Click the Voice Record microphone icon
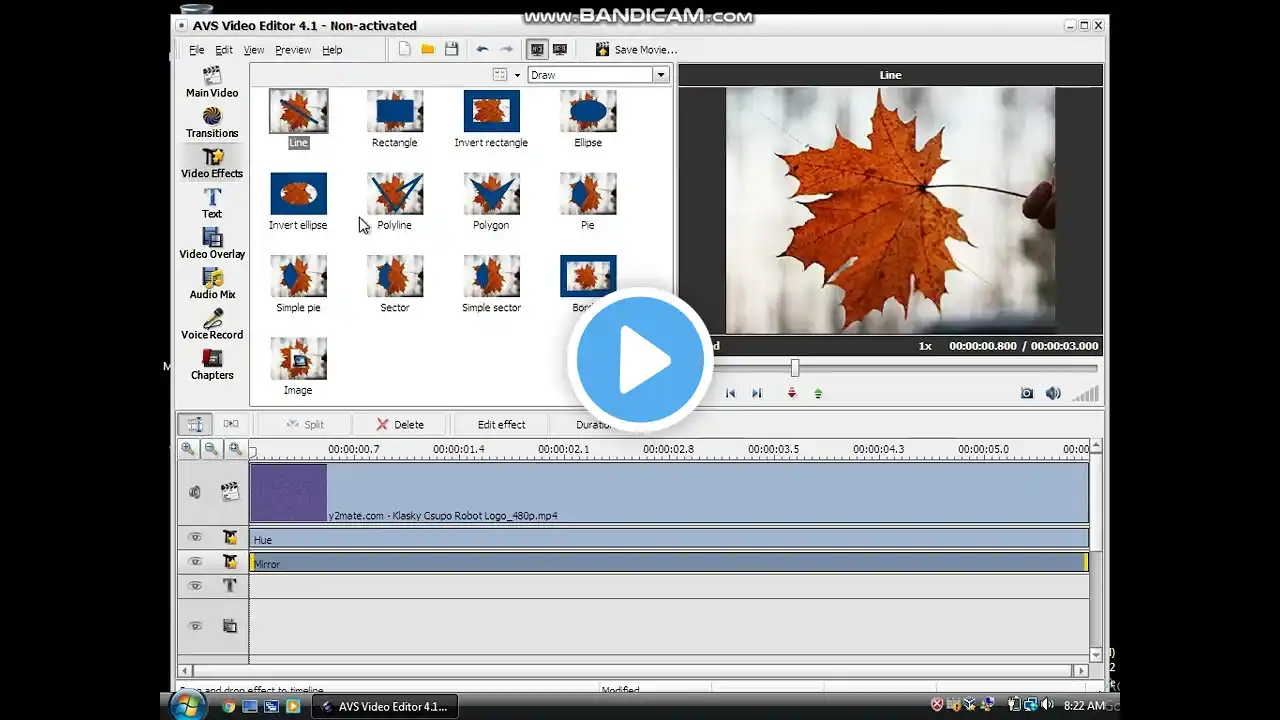This screenshot has width=1280, height=720. tap(212, 320)
